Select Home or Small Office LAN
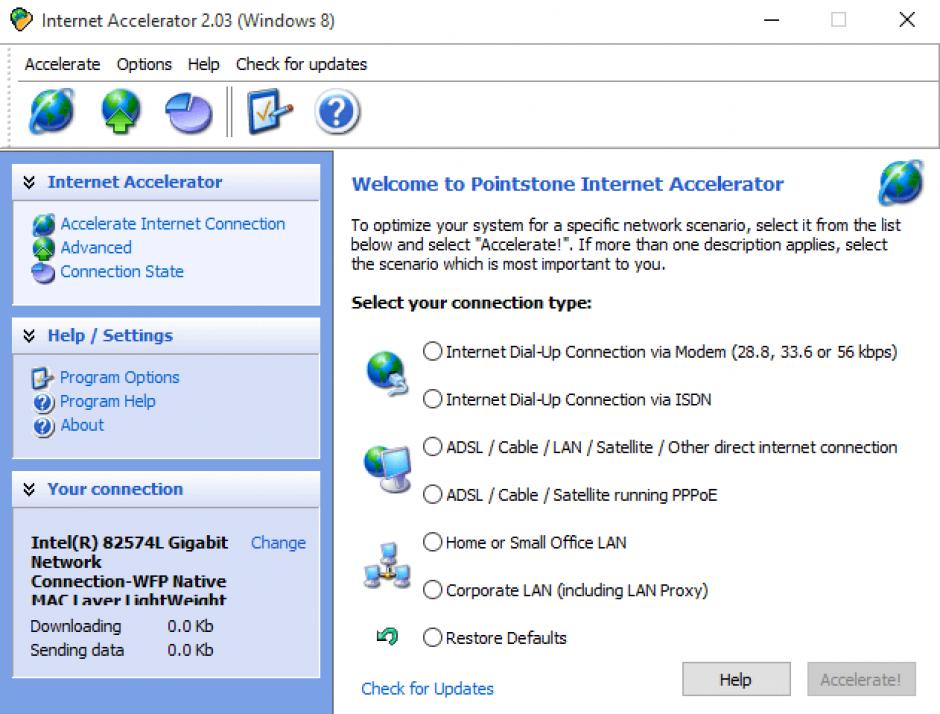Image resolution: width=940 pixels, height=714 pixels. pyautogui.click(x=525, y=542)
